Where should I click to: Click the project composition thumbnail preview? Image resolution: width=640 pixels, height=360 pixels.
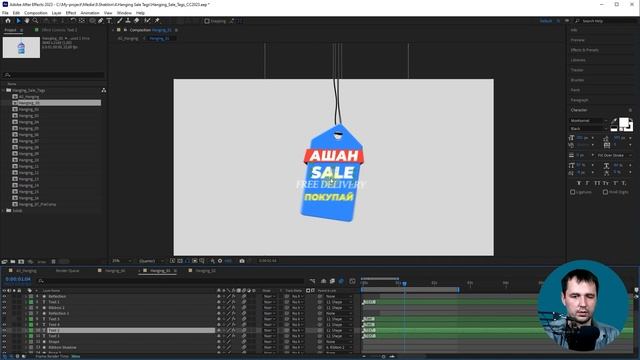(21, 47)
